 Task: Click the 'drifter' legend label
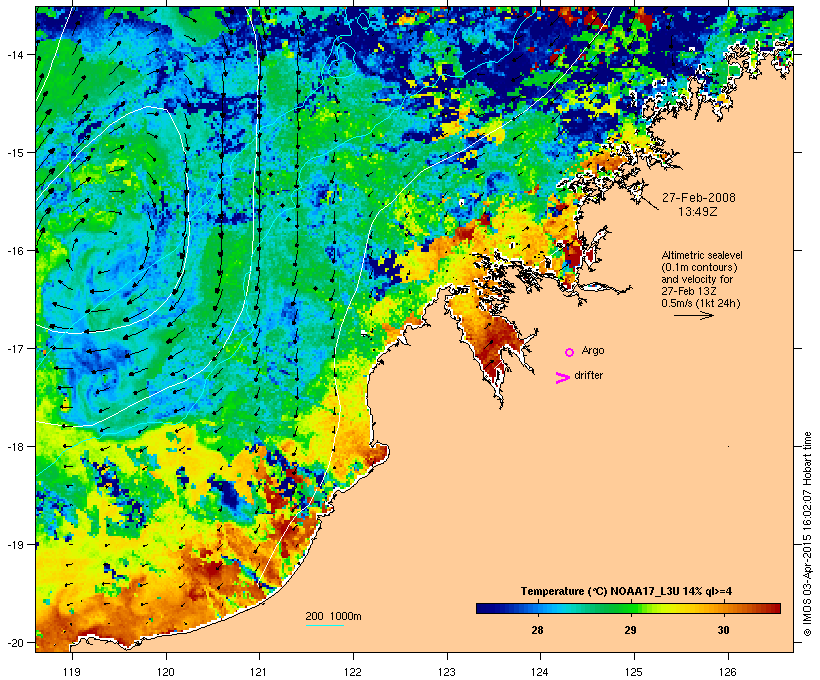coord(588,375)
